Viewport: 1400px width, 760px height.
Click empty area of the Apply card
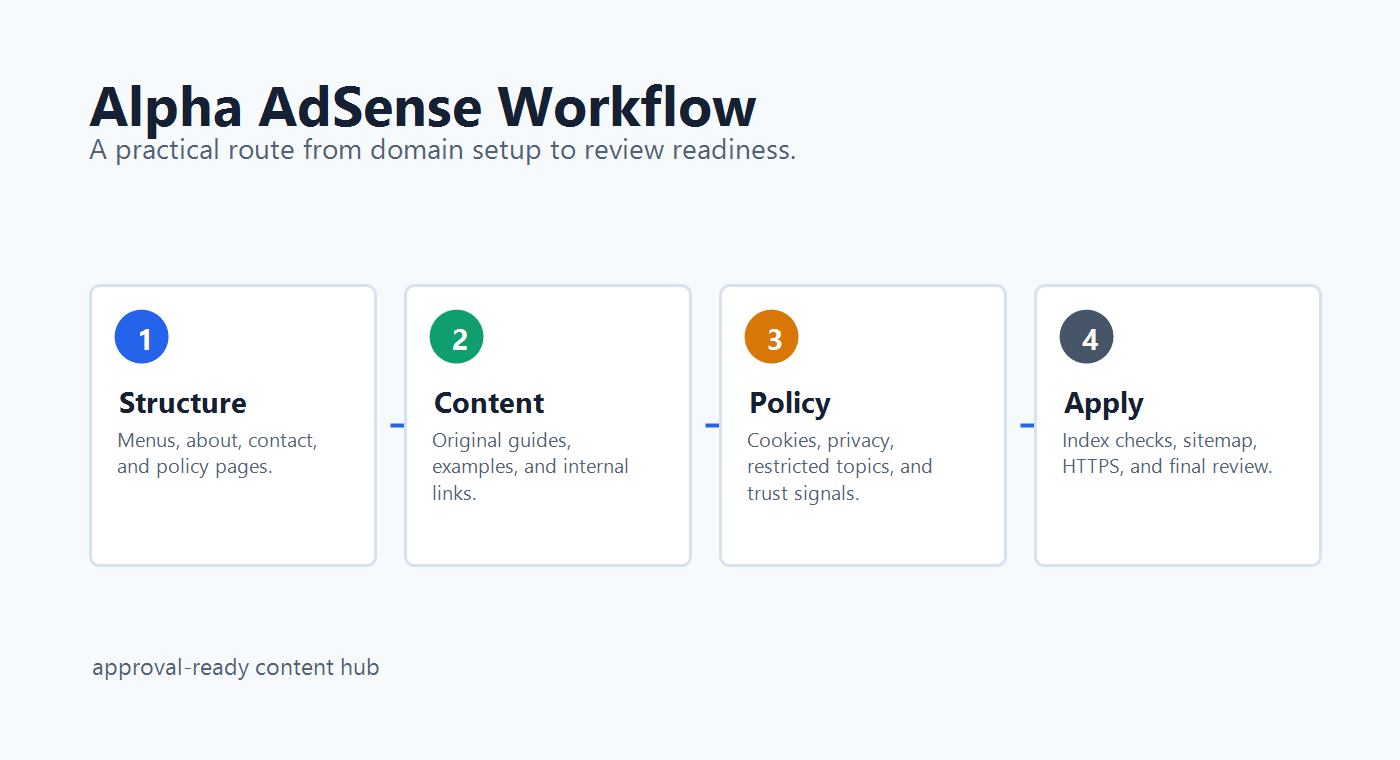click(x=1177, y=525)
